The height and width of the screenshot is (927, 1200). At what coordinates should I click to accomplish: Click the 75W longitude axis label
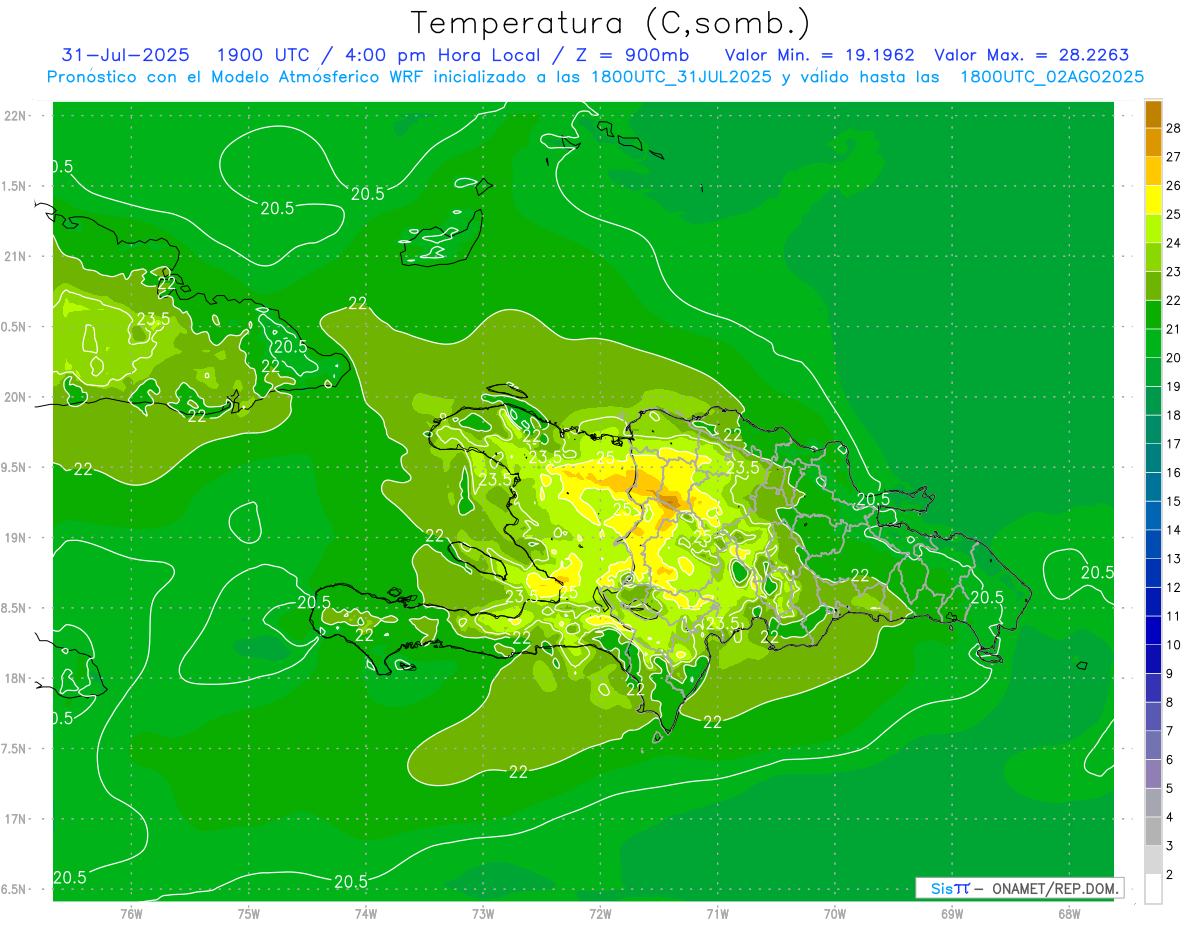tap(248, 914)
